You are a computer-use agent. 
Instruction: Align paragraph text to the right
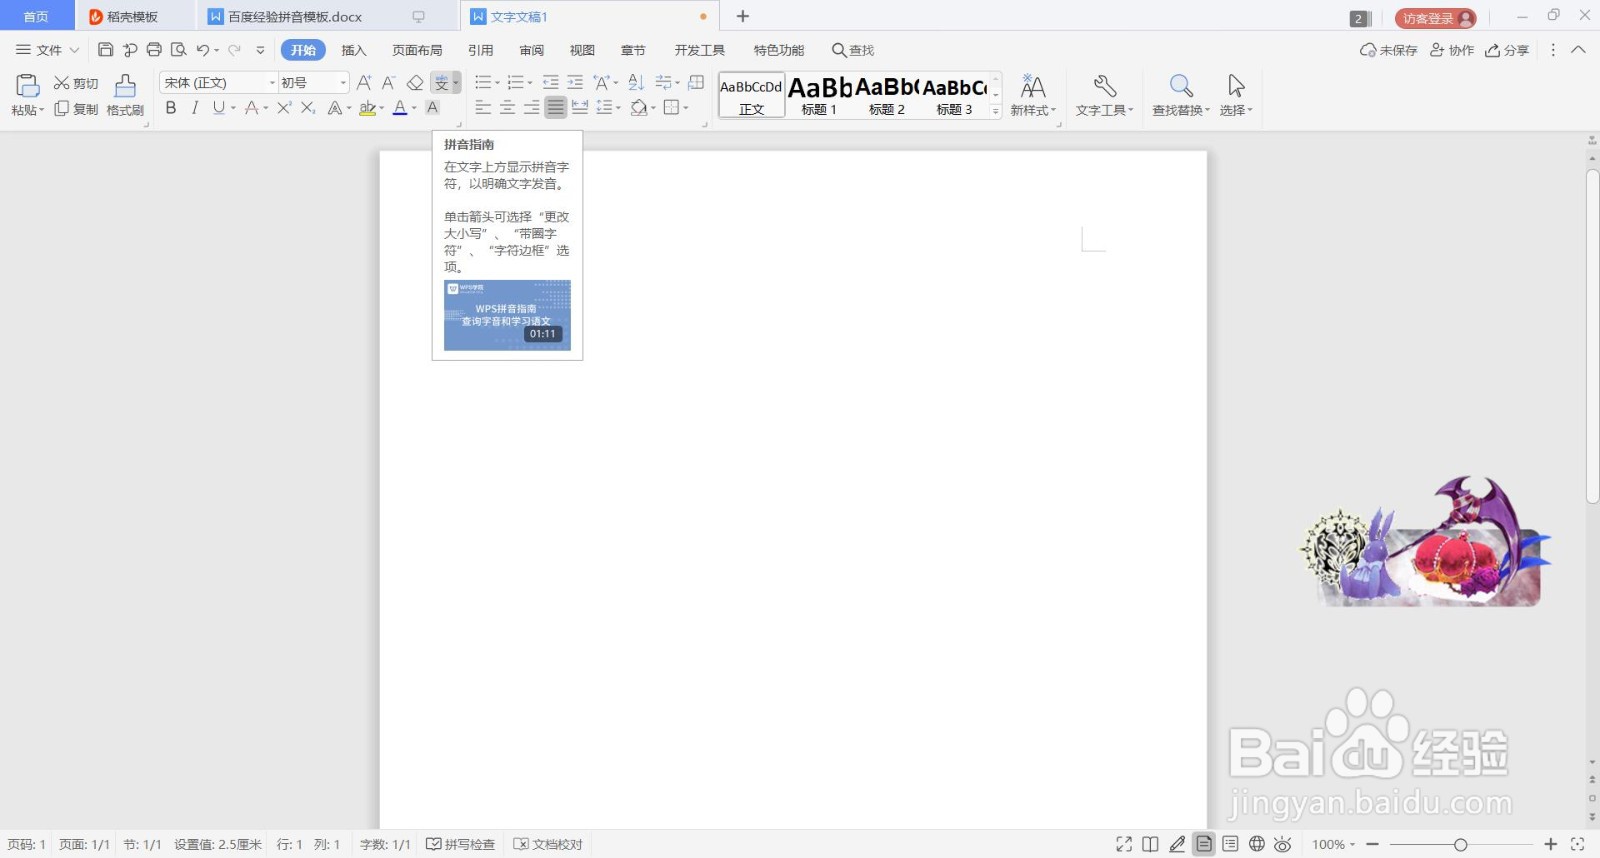pyautogui.click(x=532, y=108)
